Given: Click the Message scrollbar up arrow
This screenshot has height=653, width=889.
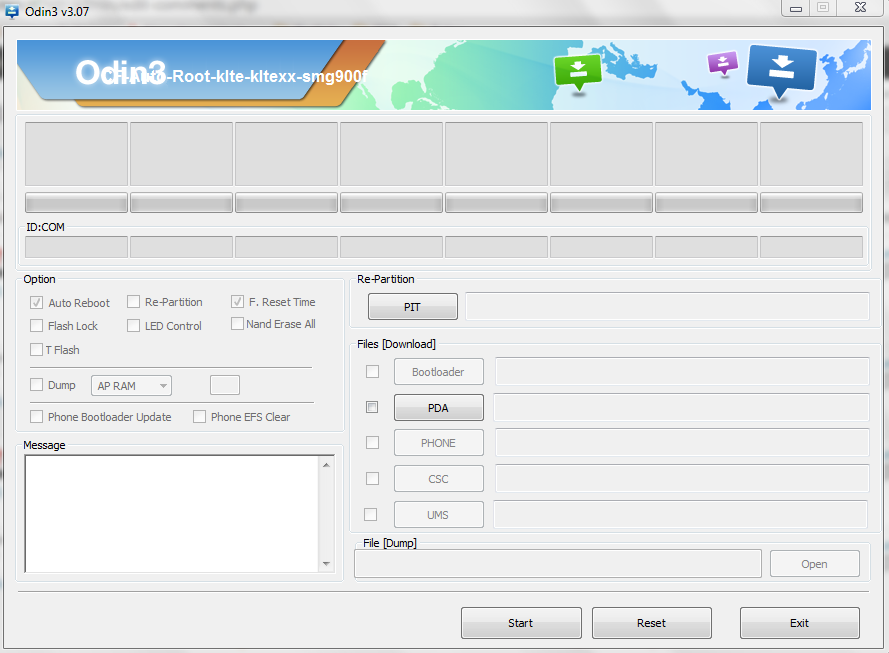Looking at the screenshot, I should [x=326, y=465].
